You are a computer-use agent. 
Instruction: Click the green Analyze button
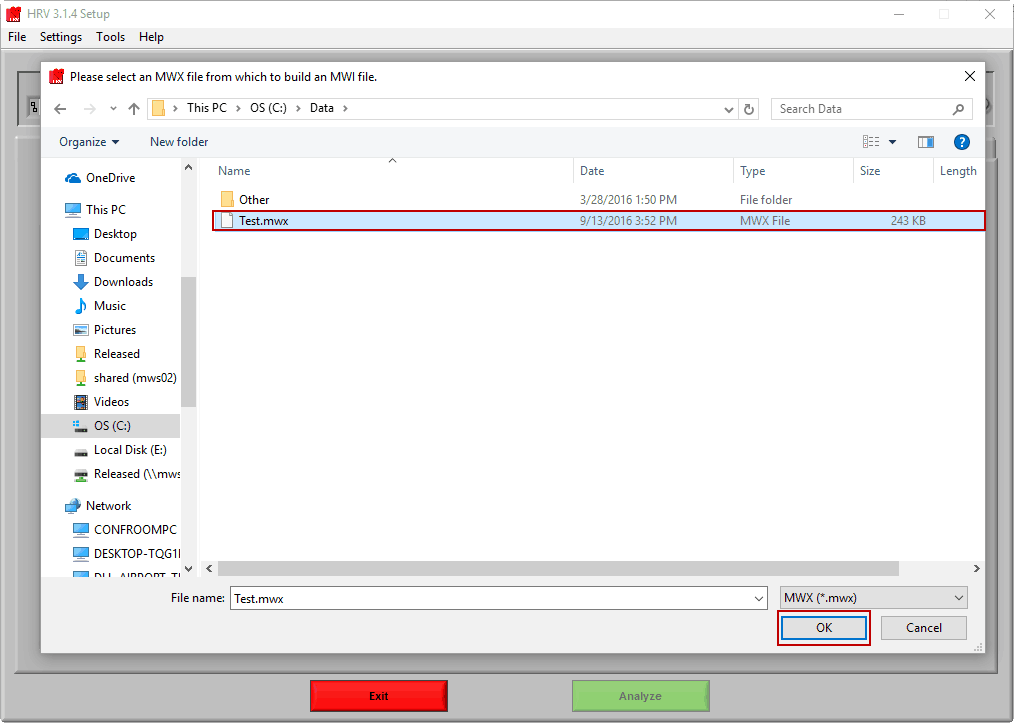(x=640, y=696)
